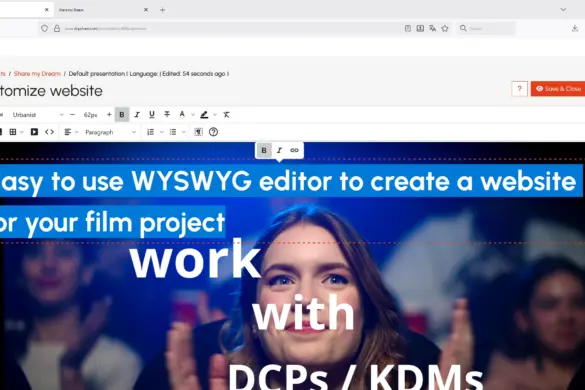The height and width of the screenshot is (390, 585).
Task: Click the large 'with' text on banner
Action: 303,312
